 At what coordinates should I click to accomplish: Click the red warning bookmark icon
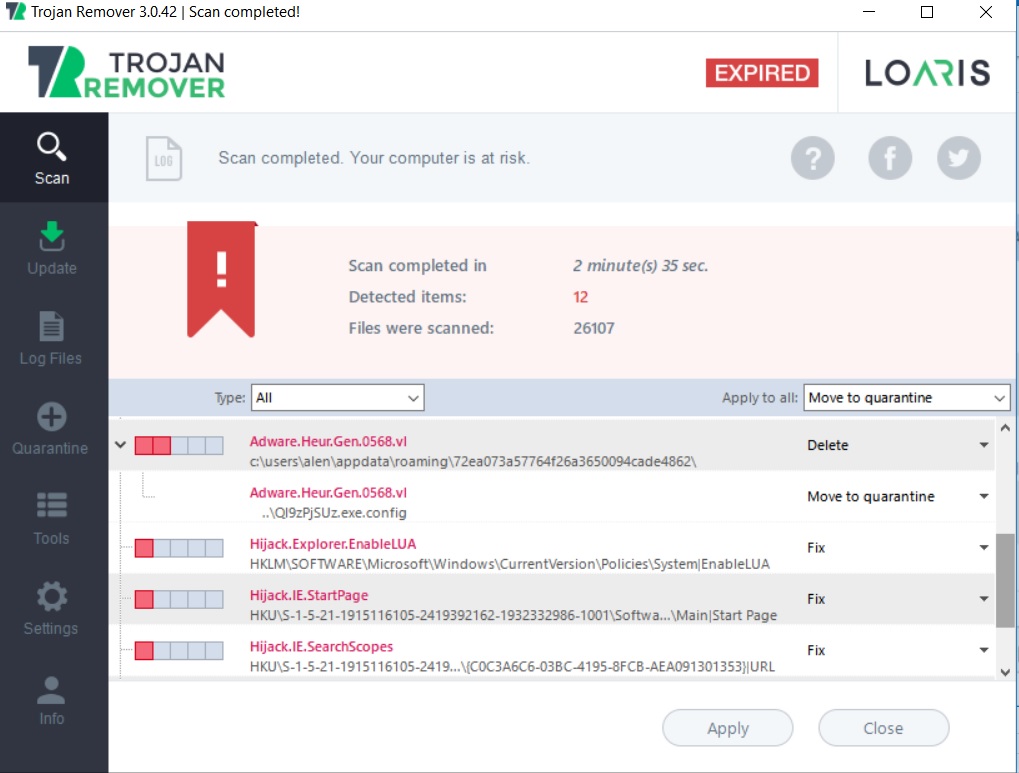(222, 279)
